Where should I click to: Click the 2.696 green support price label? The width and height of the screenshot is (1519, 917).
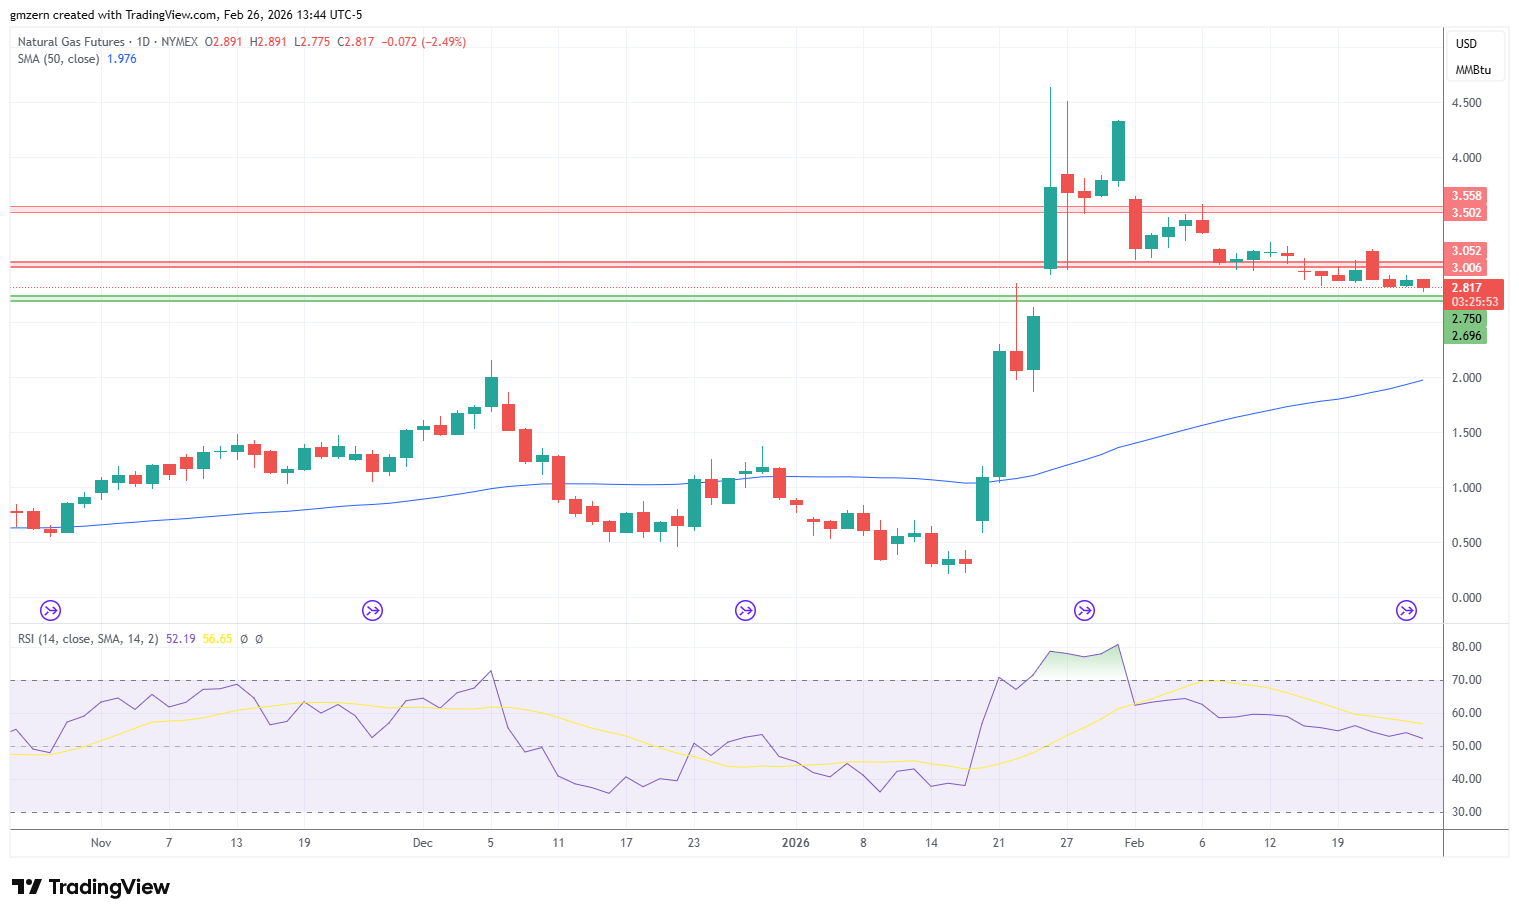(1466, 336)
